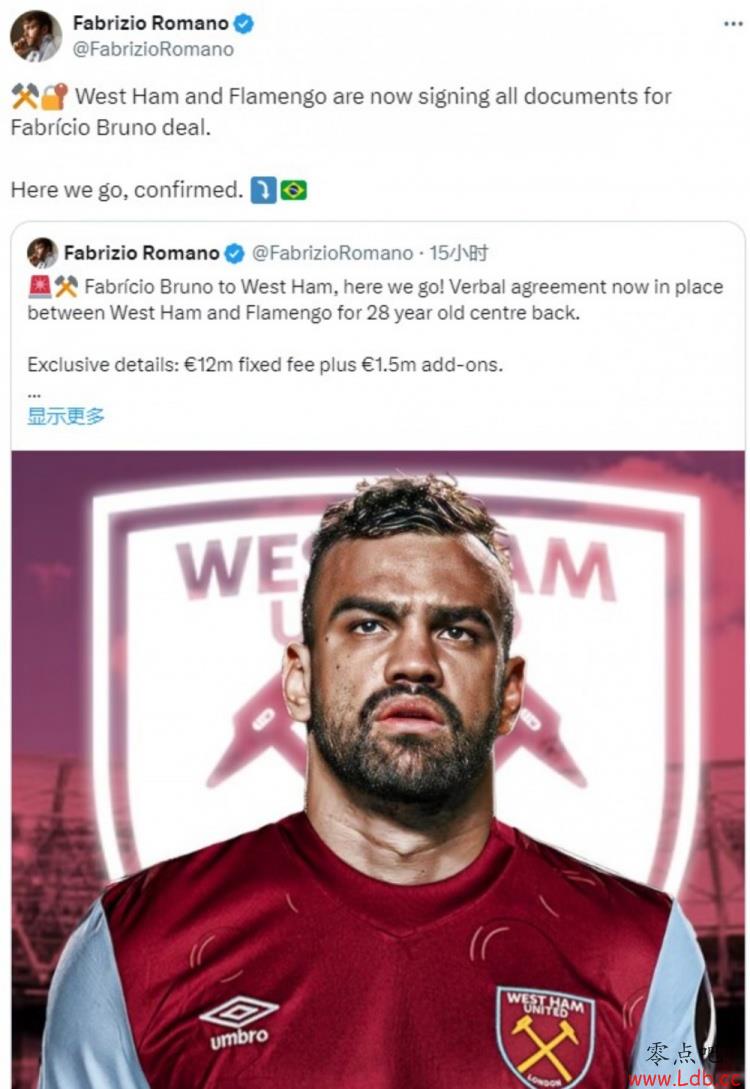
Task: Click the Brazil flag emoji
Action: [x=293, y=190]
